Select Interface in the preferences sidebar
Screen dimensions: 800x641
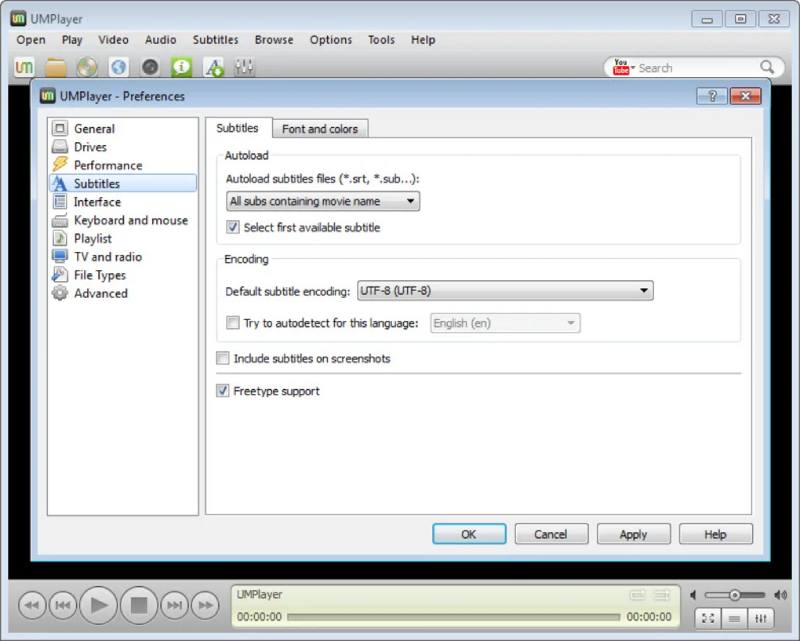(x=97, y=201)
